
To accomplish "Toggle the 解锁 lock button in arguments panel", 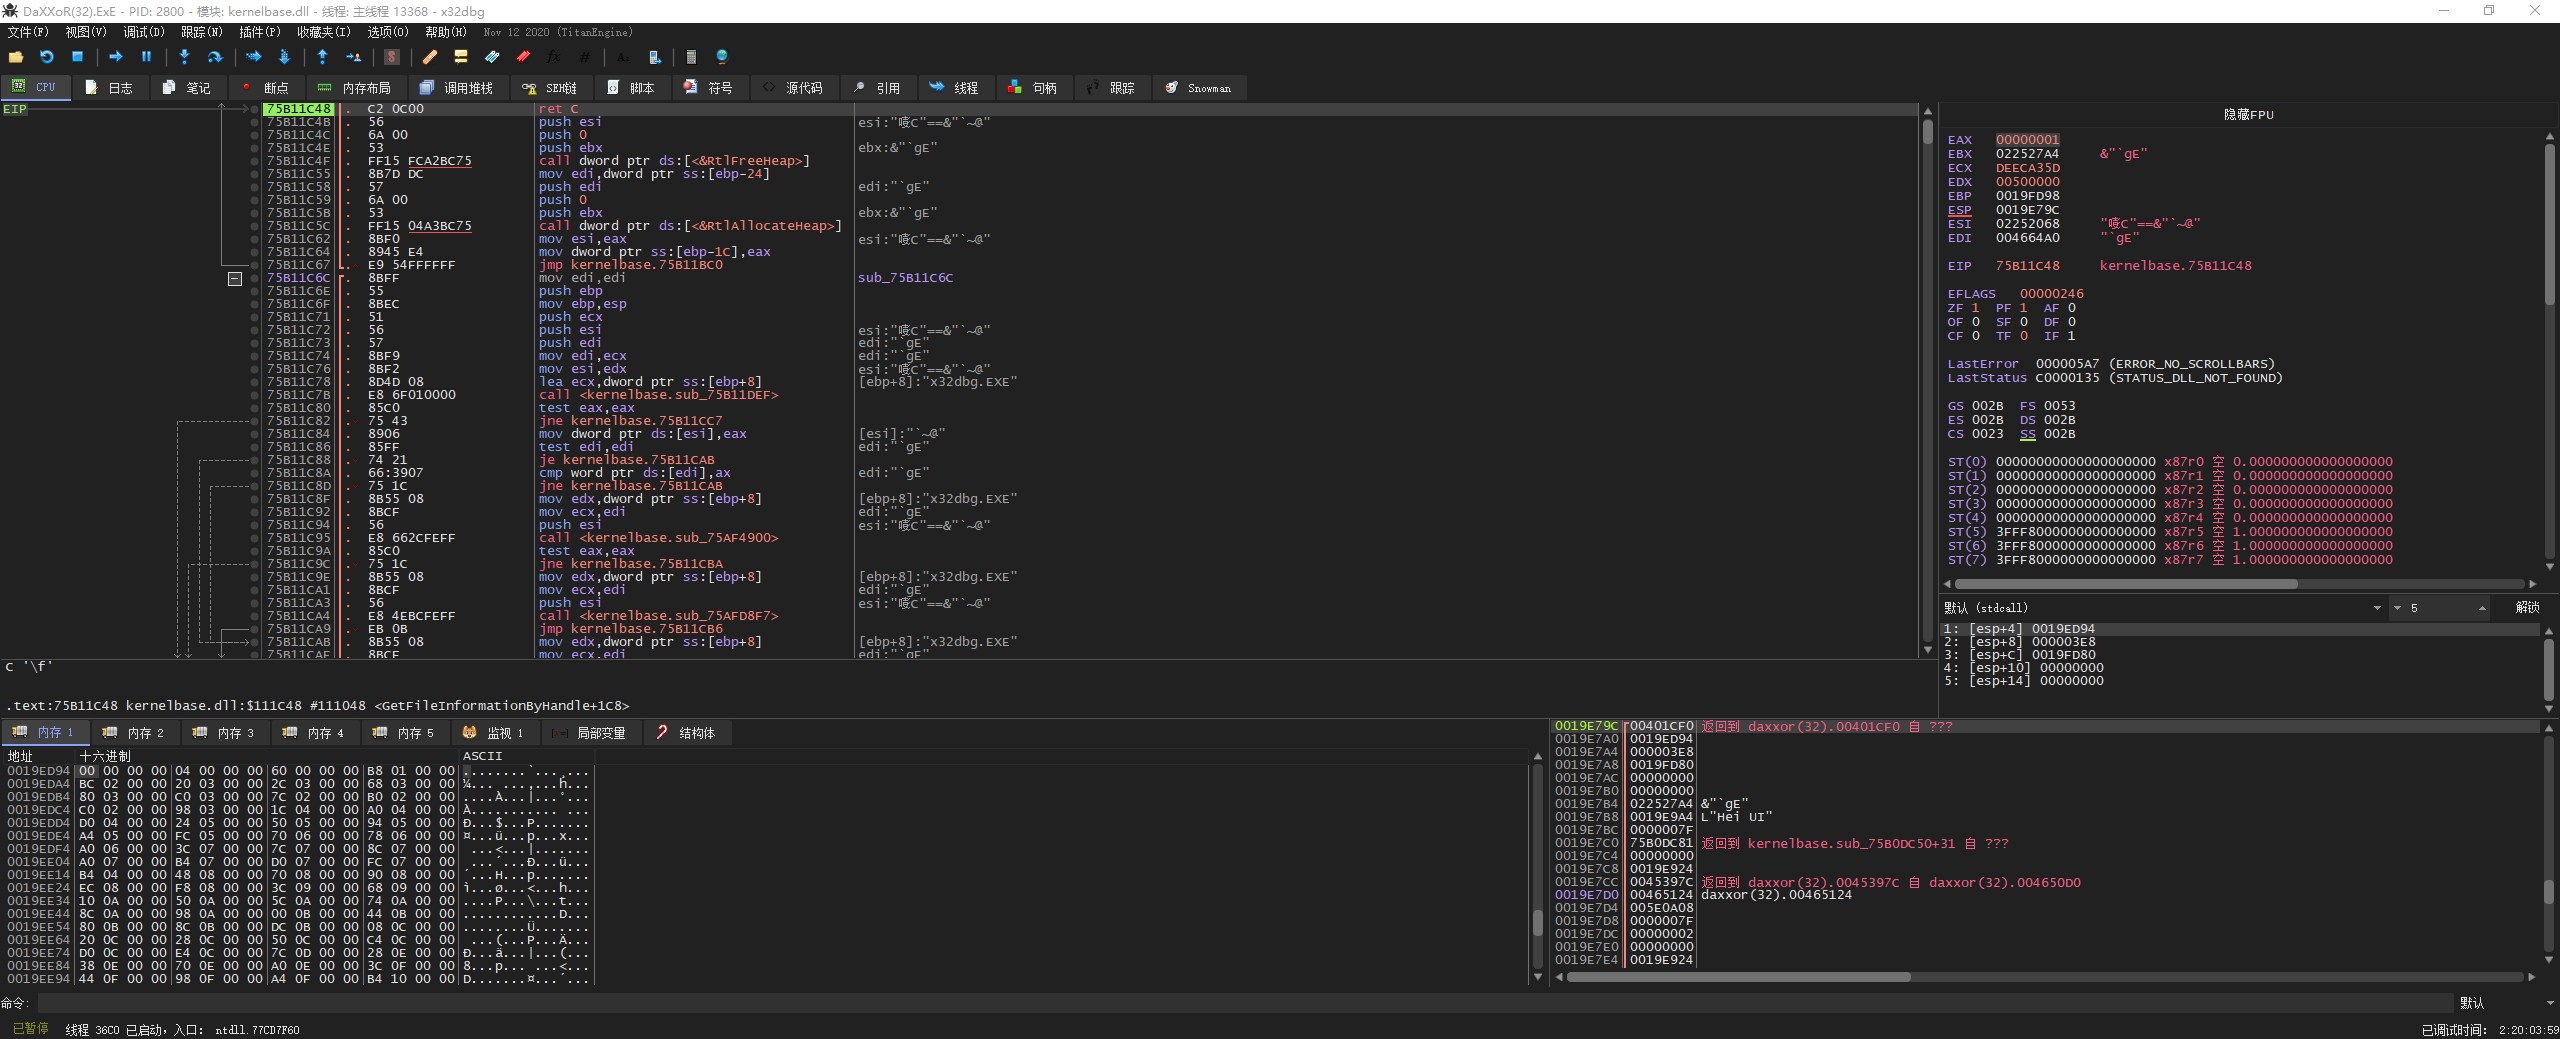I will pos(2527,608).
